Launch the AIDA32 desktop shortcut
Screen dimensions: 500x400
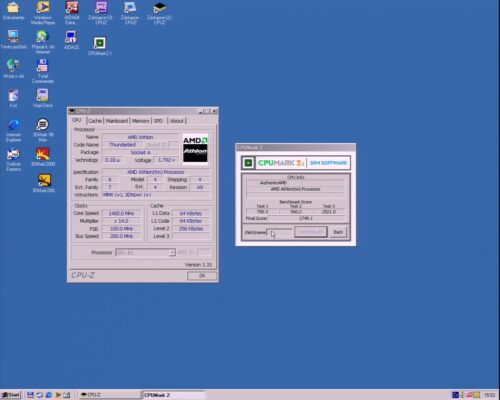click(x=71, y=40)
